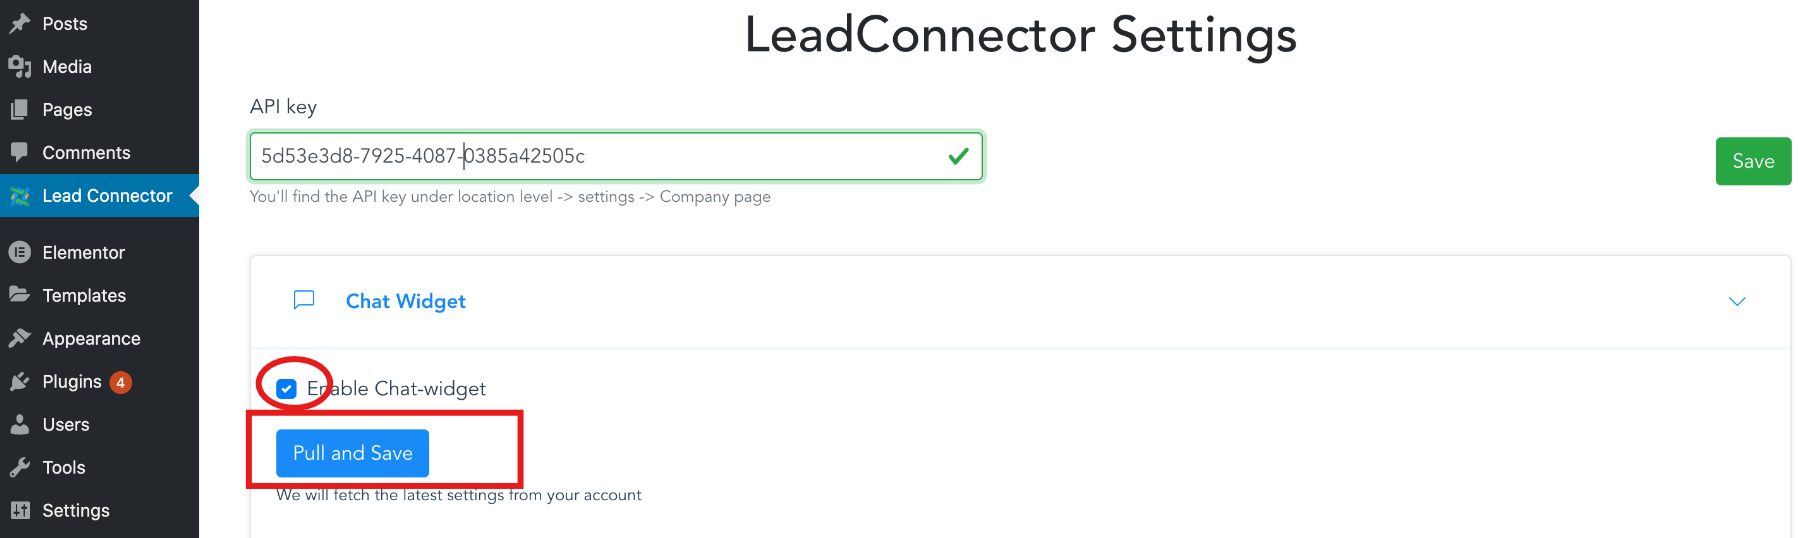Click the Plugins update count badge
This screenshot has height=538, width=1798.
(120, 382)
